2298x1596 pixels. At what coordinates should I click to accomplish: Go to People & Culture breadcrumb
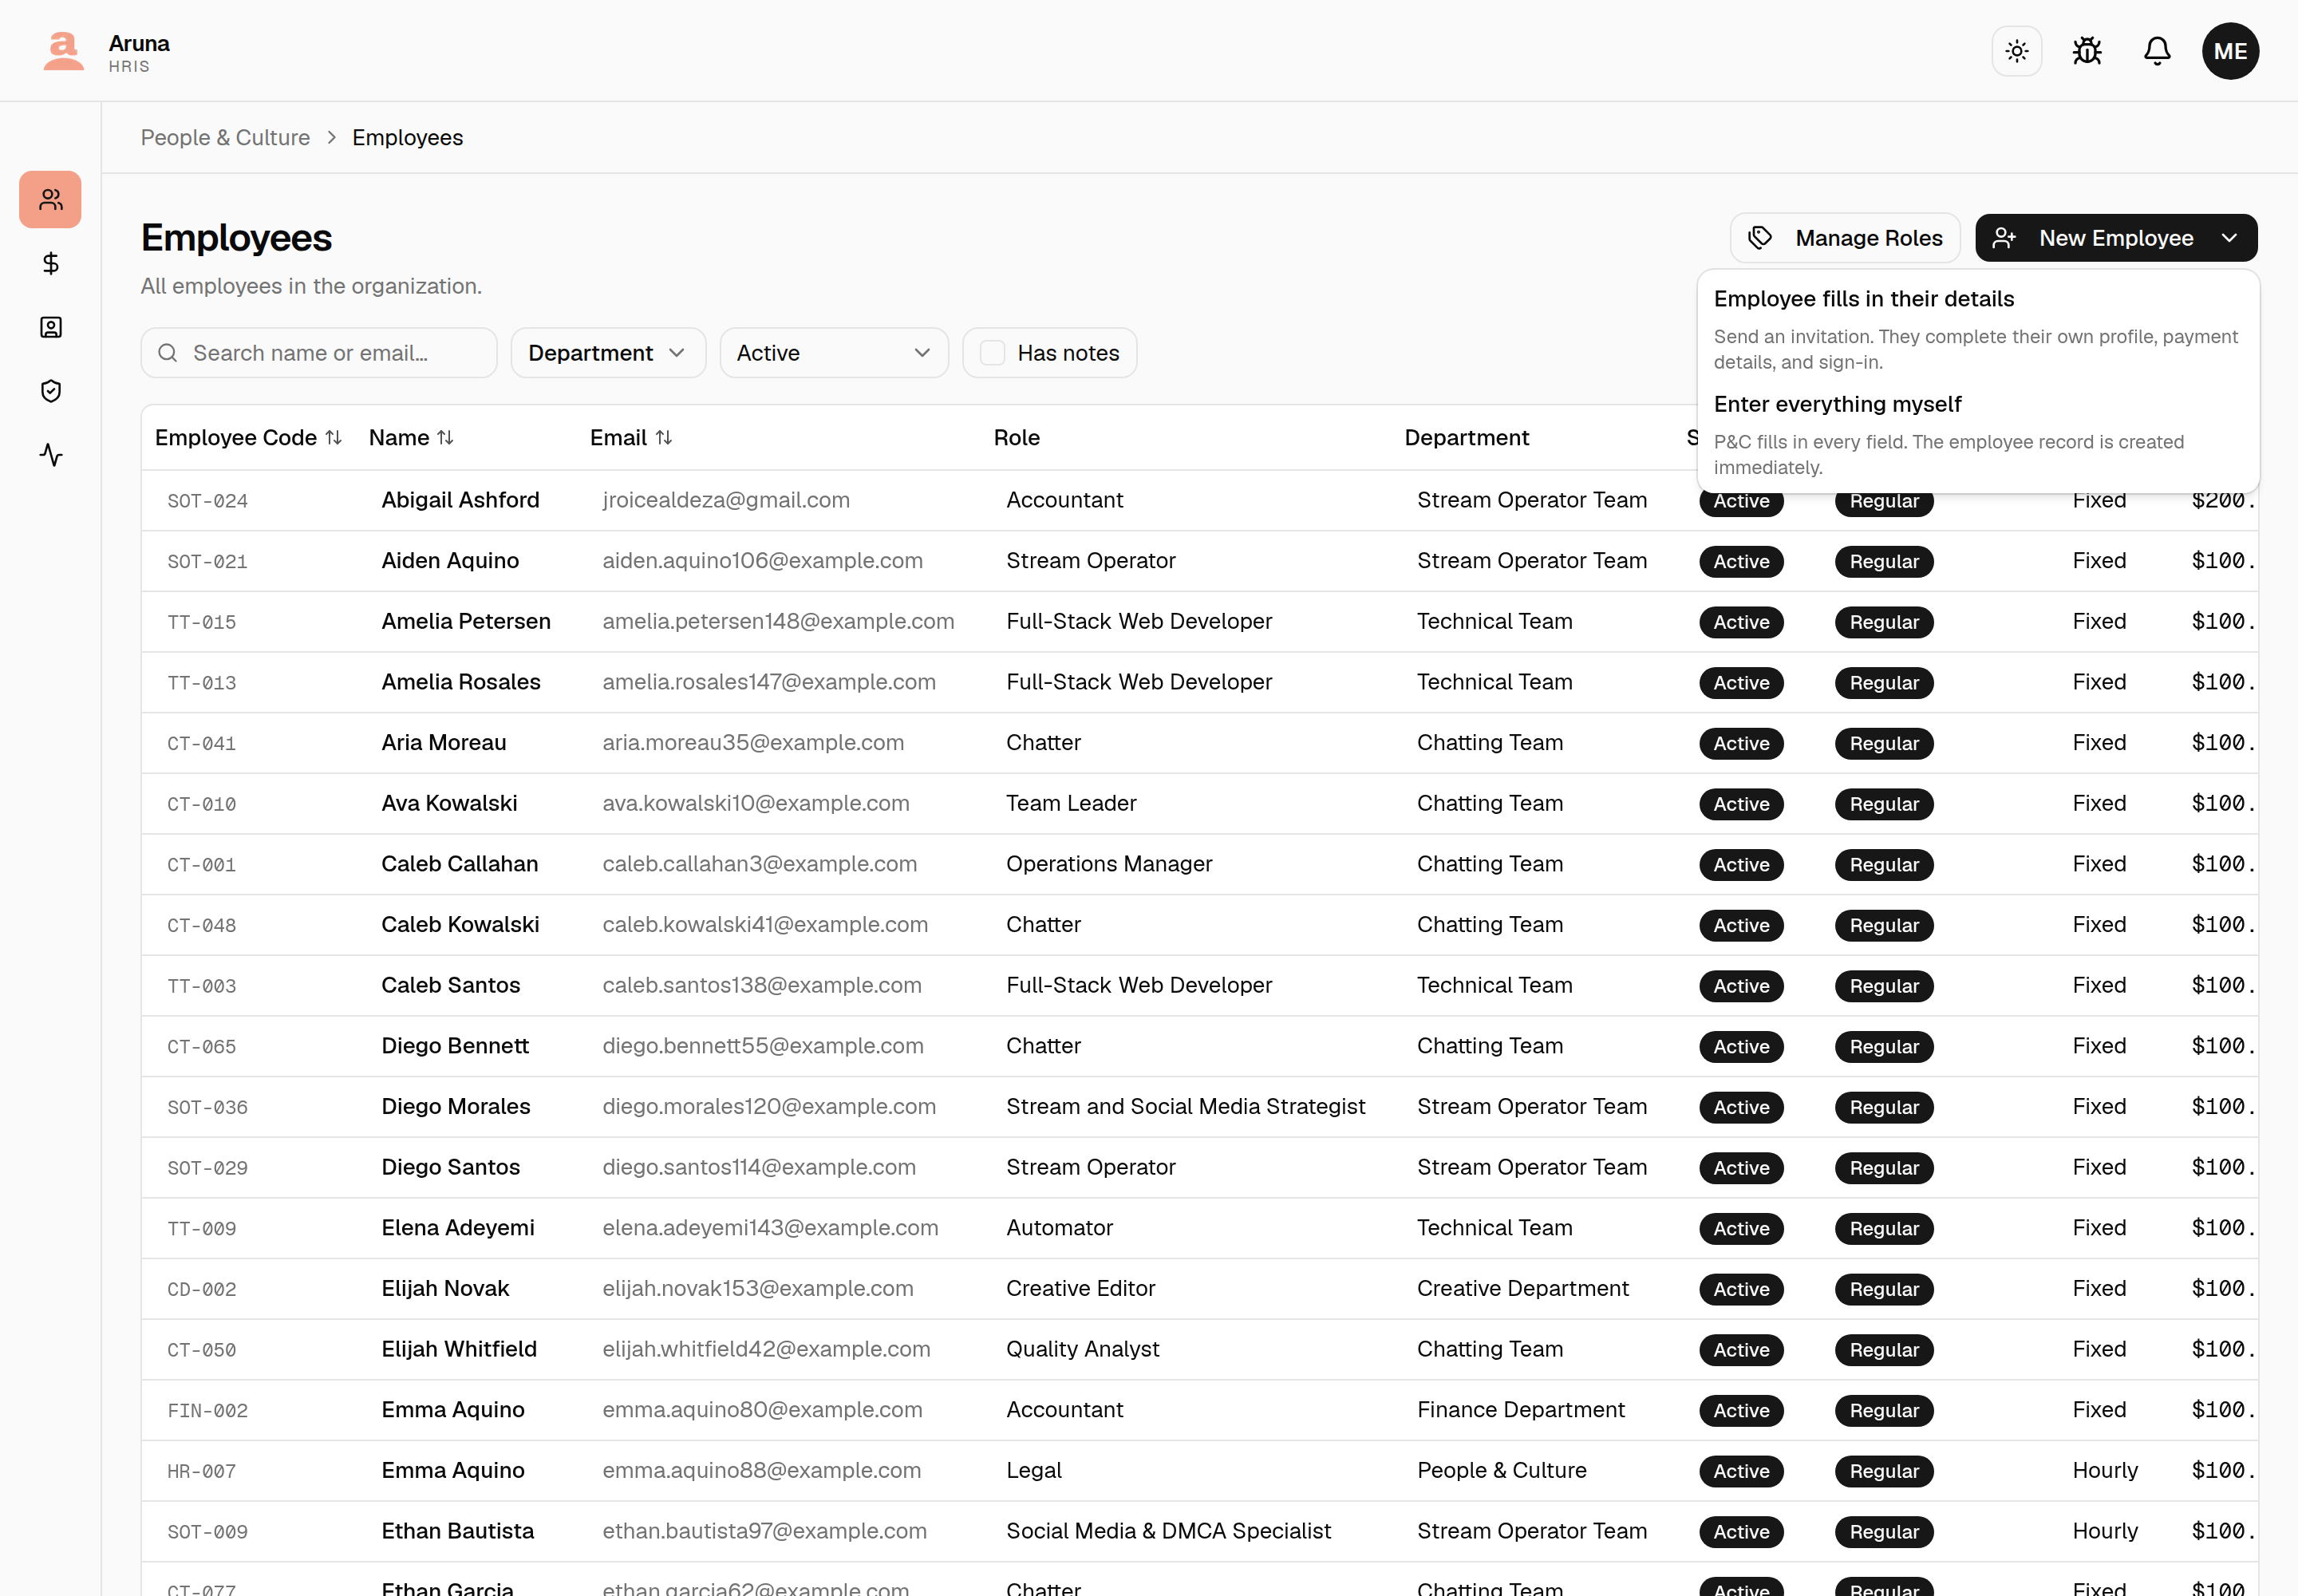[225, 138]
